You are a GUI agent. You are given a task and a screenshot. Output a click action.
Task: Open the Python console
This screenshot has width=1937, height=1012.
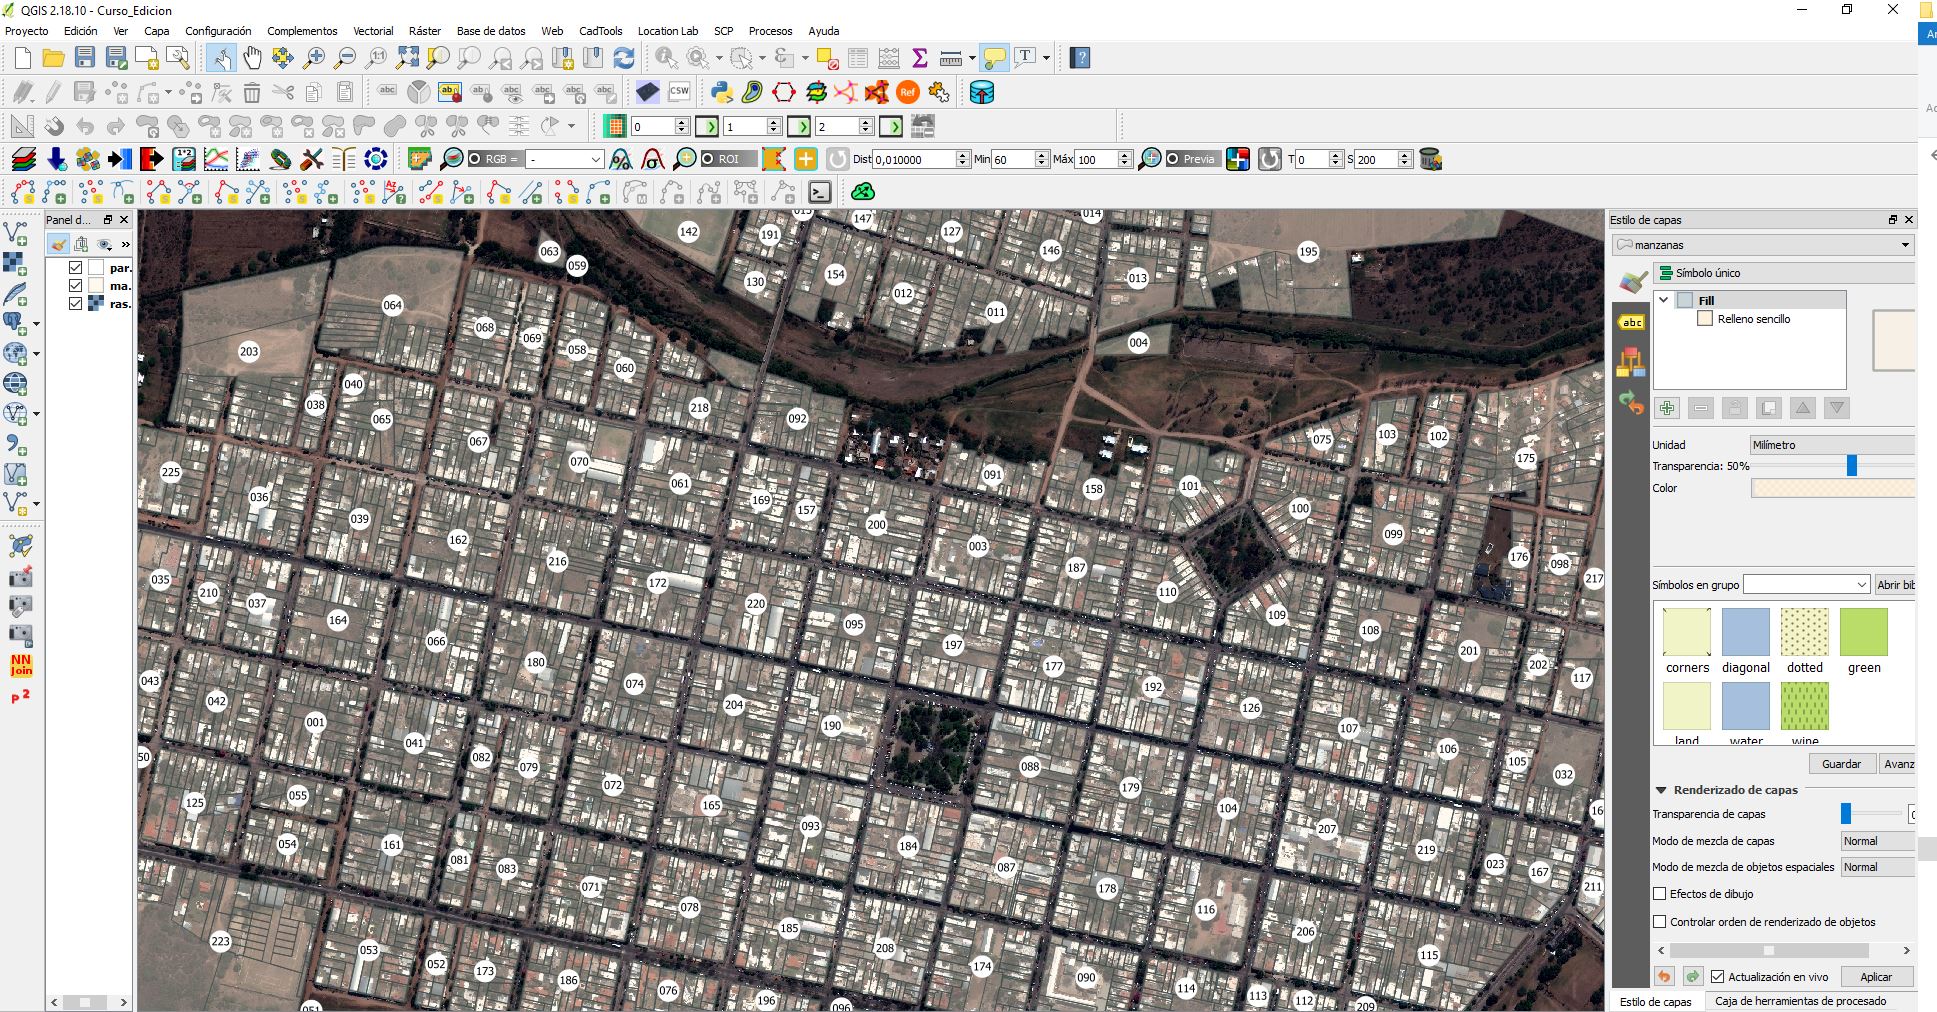(x=721, y=92)
